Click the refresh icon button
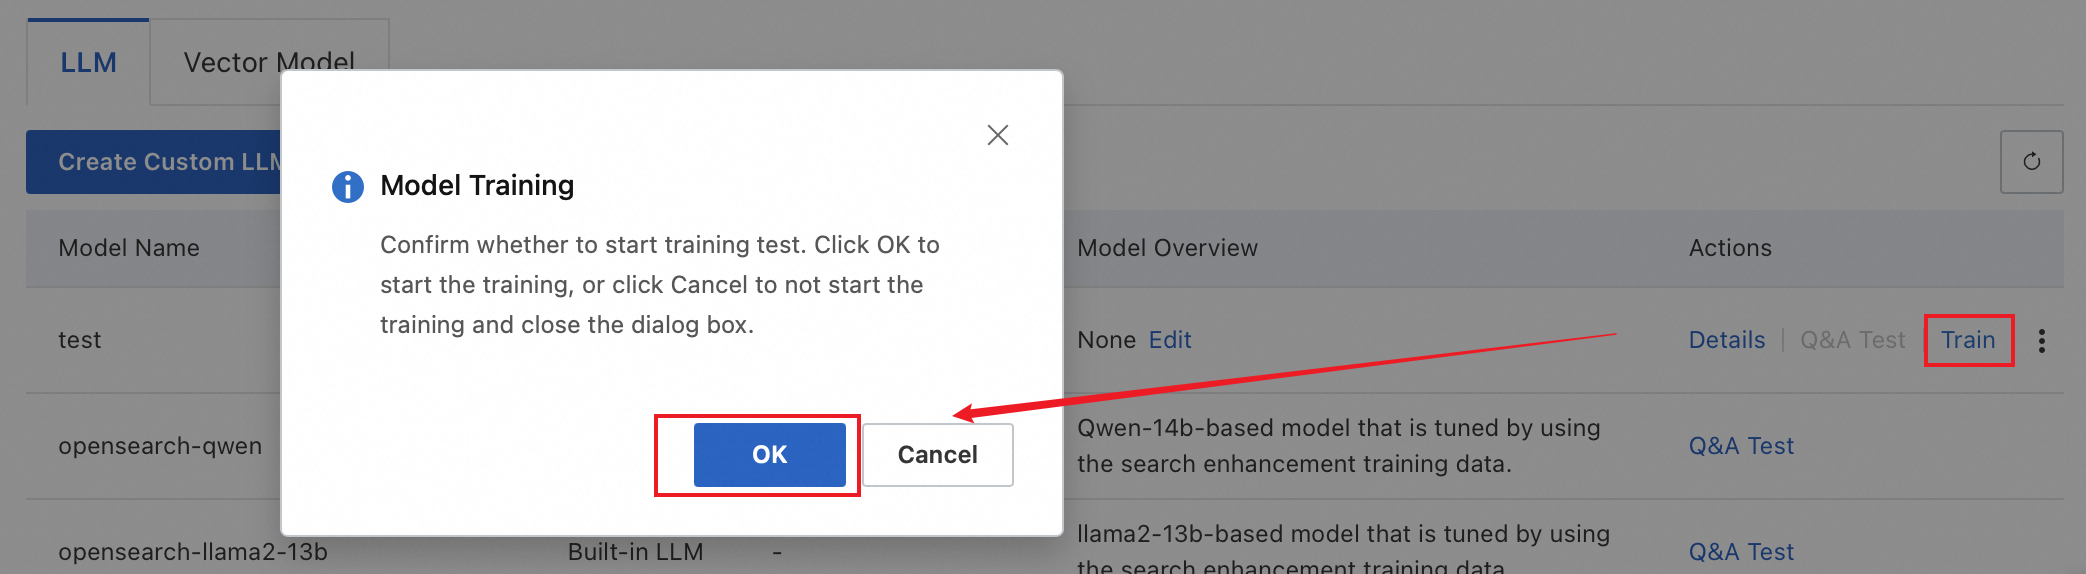This screenshot has width=2086, height=574. (2031, 162)
